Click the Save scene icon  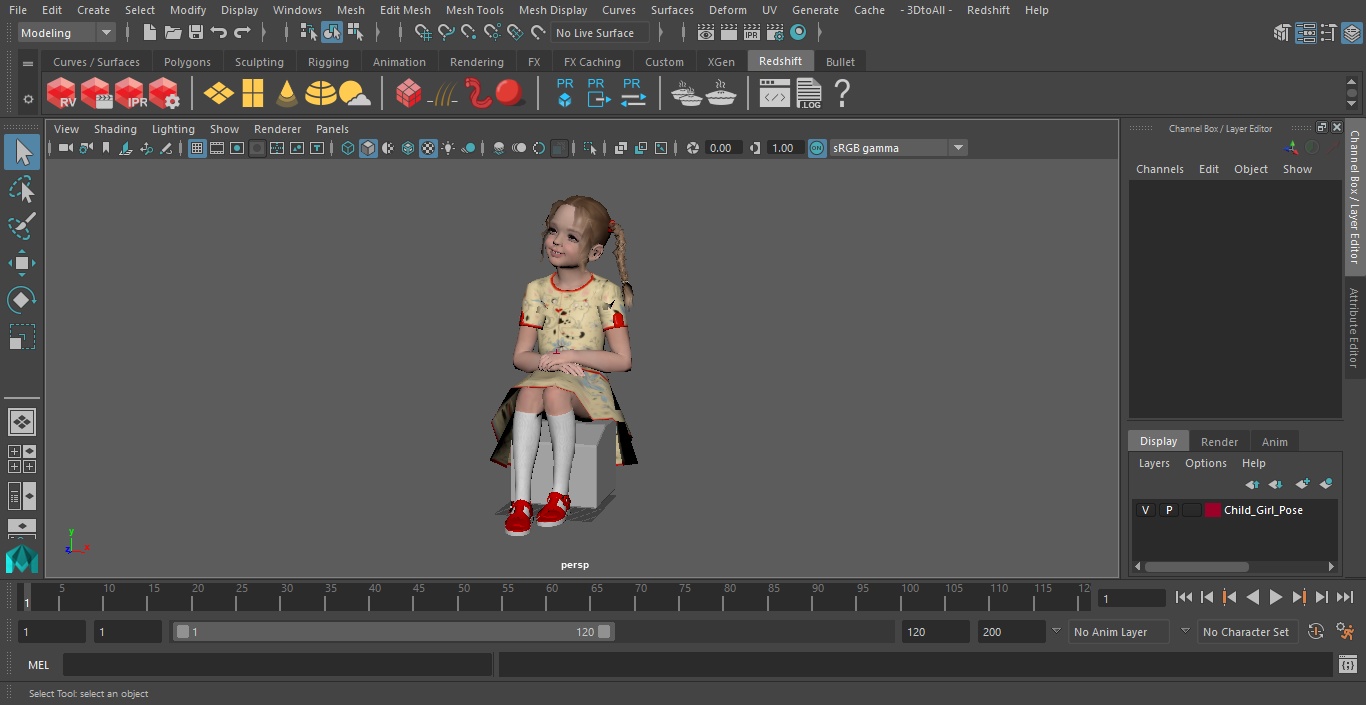(196, 33)
